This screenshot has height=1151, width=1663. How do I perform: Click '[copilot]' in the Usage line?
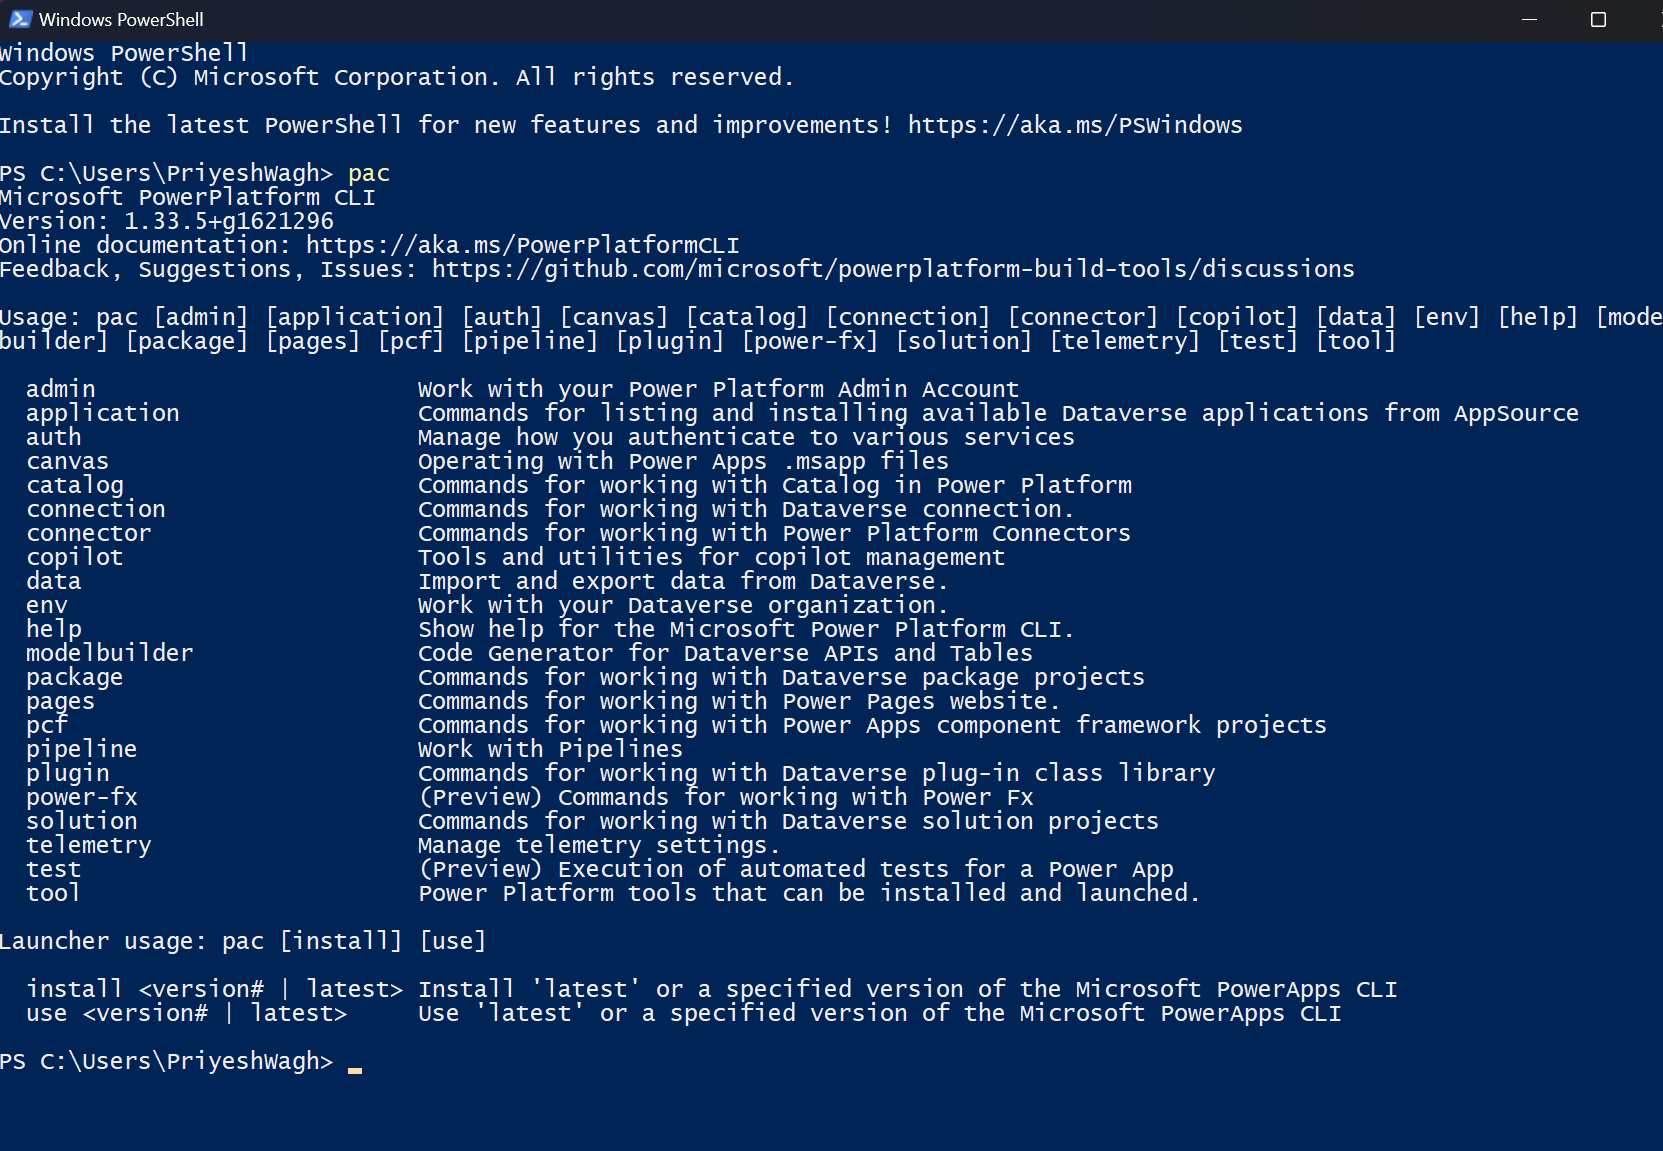[x=1236, y=318]
